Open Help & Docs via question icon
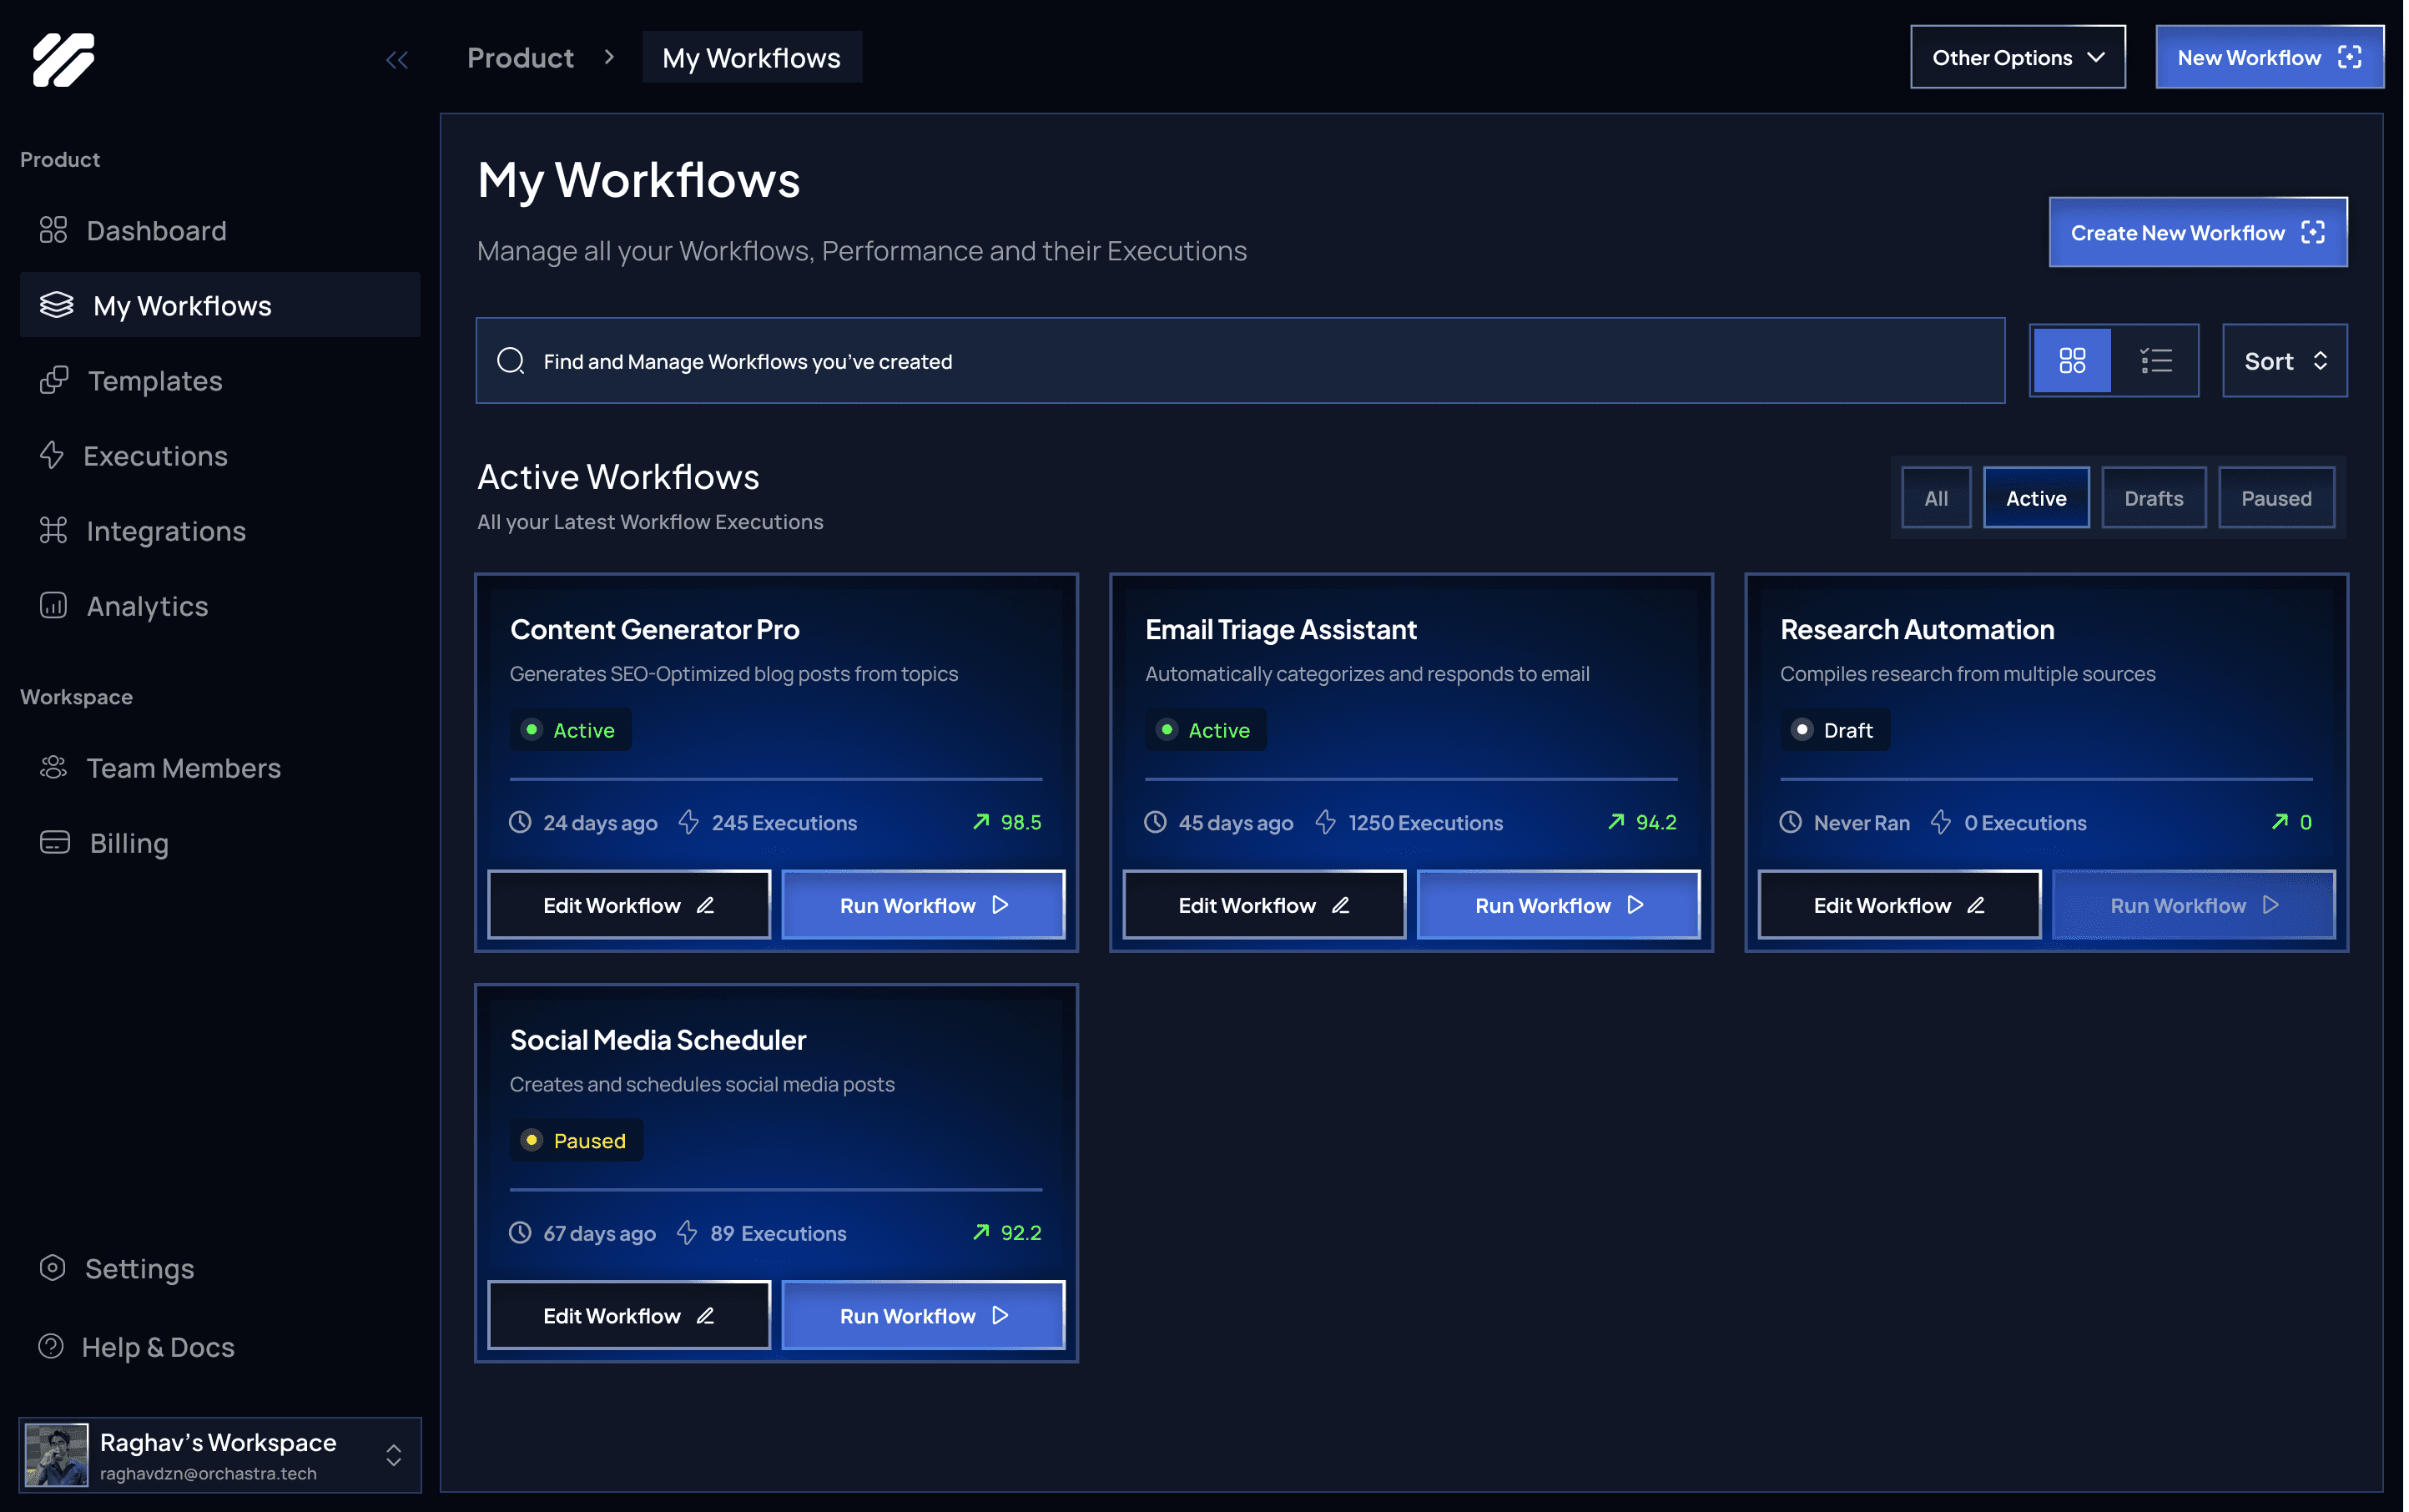Screen dimensions: 2409x1512 click(x=51, y=1346)
